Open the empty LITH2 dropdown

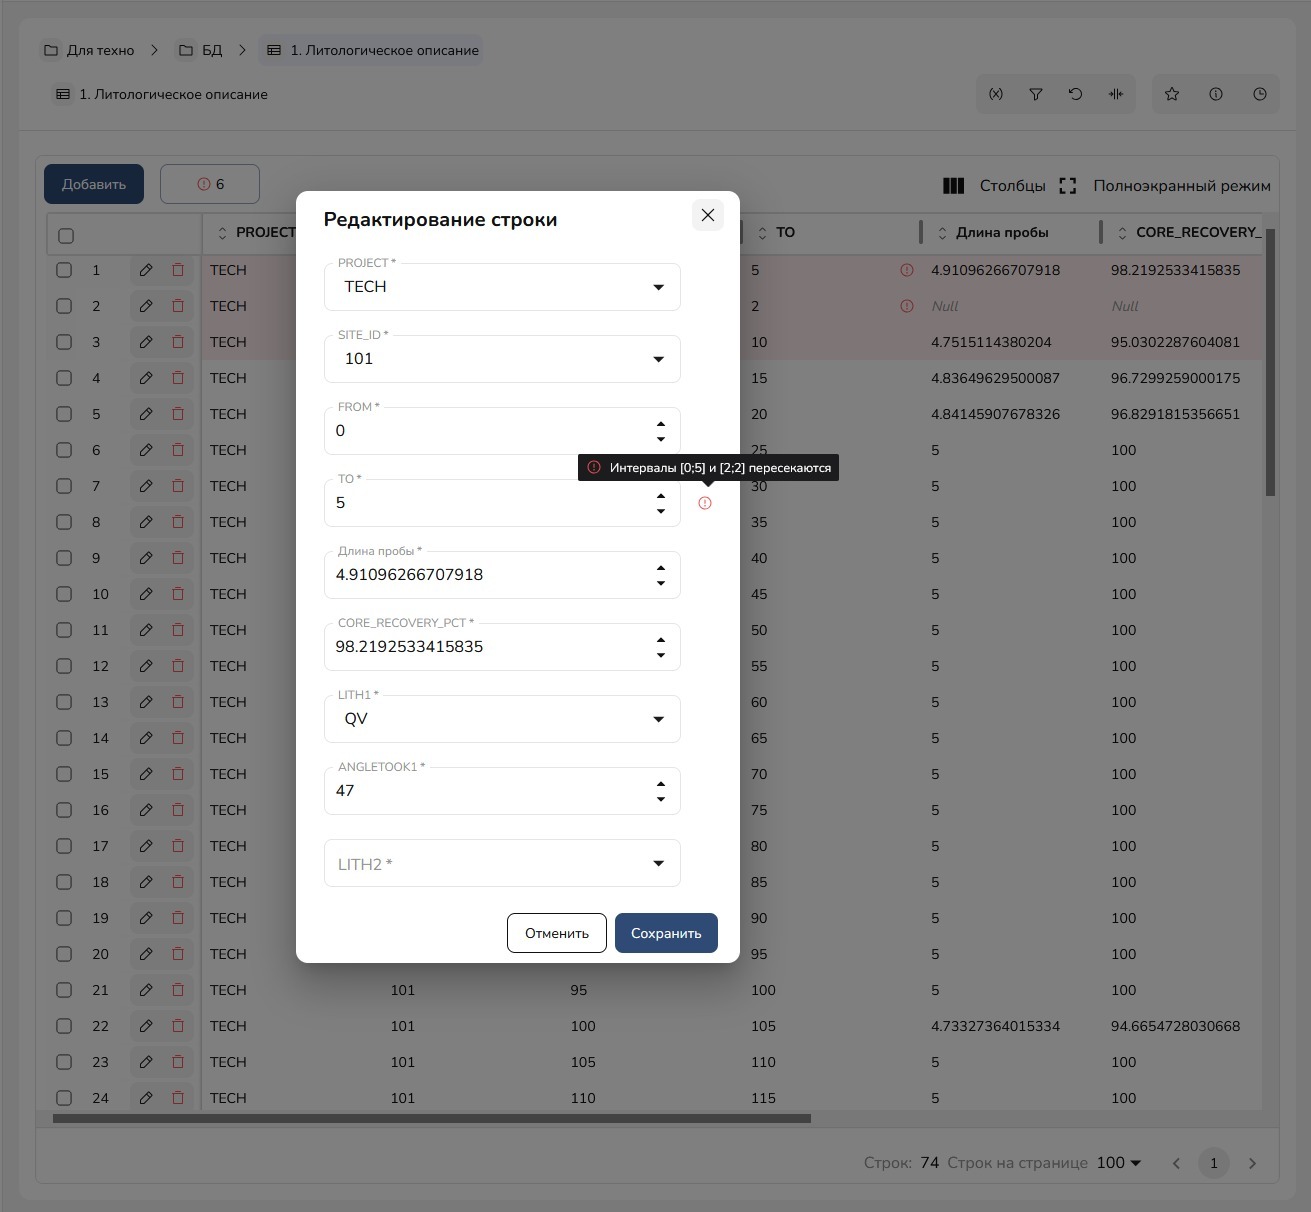click(x=502, y=863)
